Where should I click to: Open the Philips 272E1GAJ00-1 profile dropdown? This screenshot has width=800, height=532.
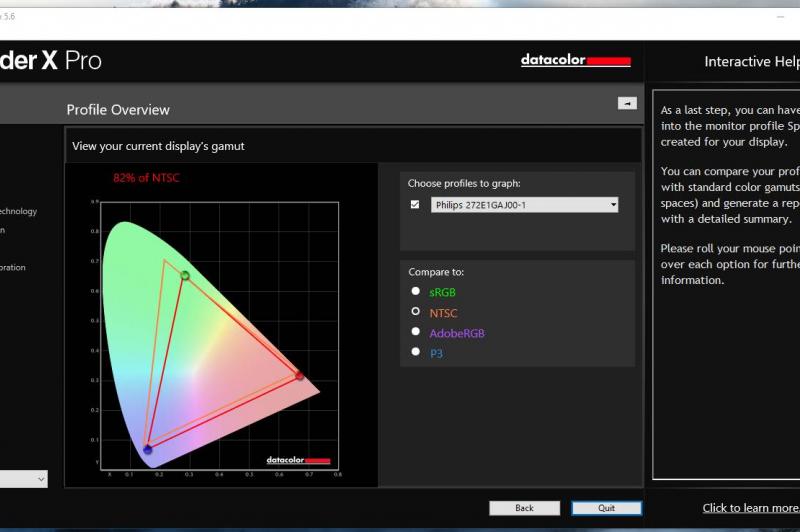point(524,205)
